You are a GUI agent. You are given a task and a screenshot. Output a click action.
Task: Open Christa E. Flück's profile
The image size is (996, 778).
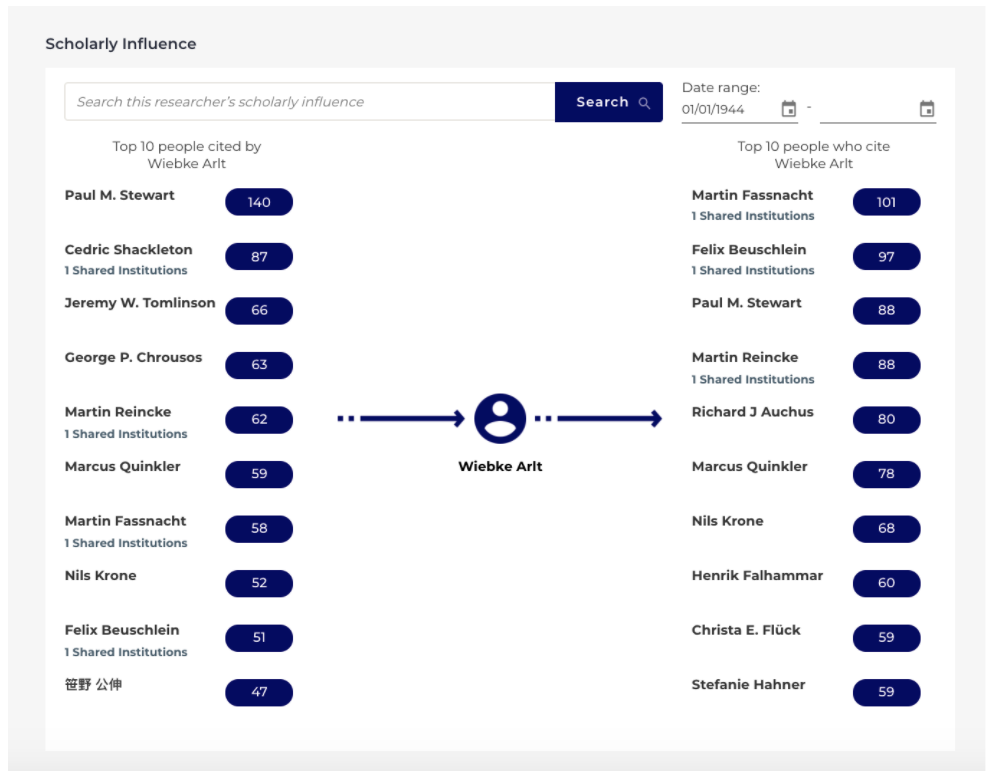click(746, 631)
